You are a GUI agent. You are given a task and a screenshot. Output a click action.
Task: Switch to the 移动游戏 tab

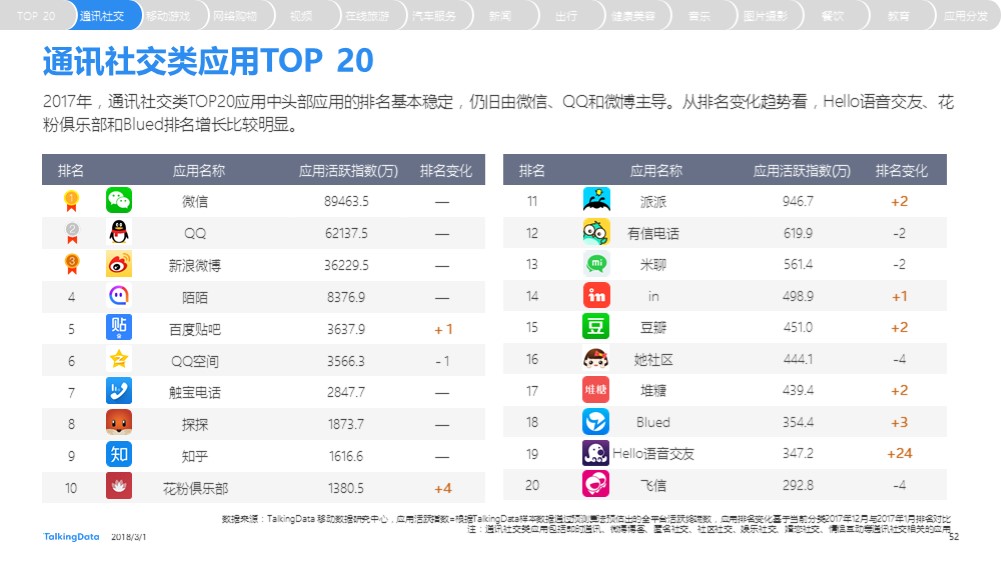point(168,16)
